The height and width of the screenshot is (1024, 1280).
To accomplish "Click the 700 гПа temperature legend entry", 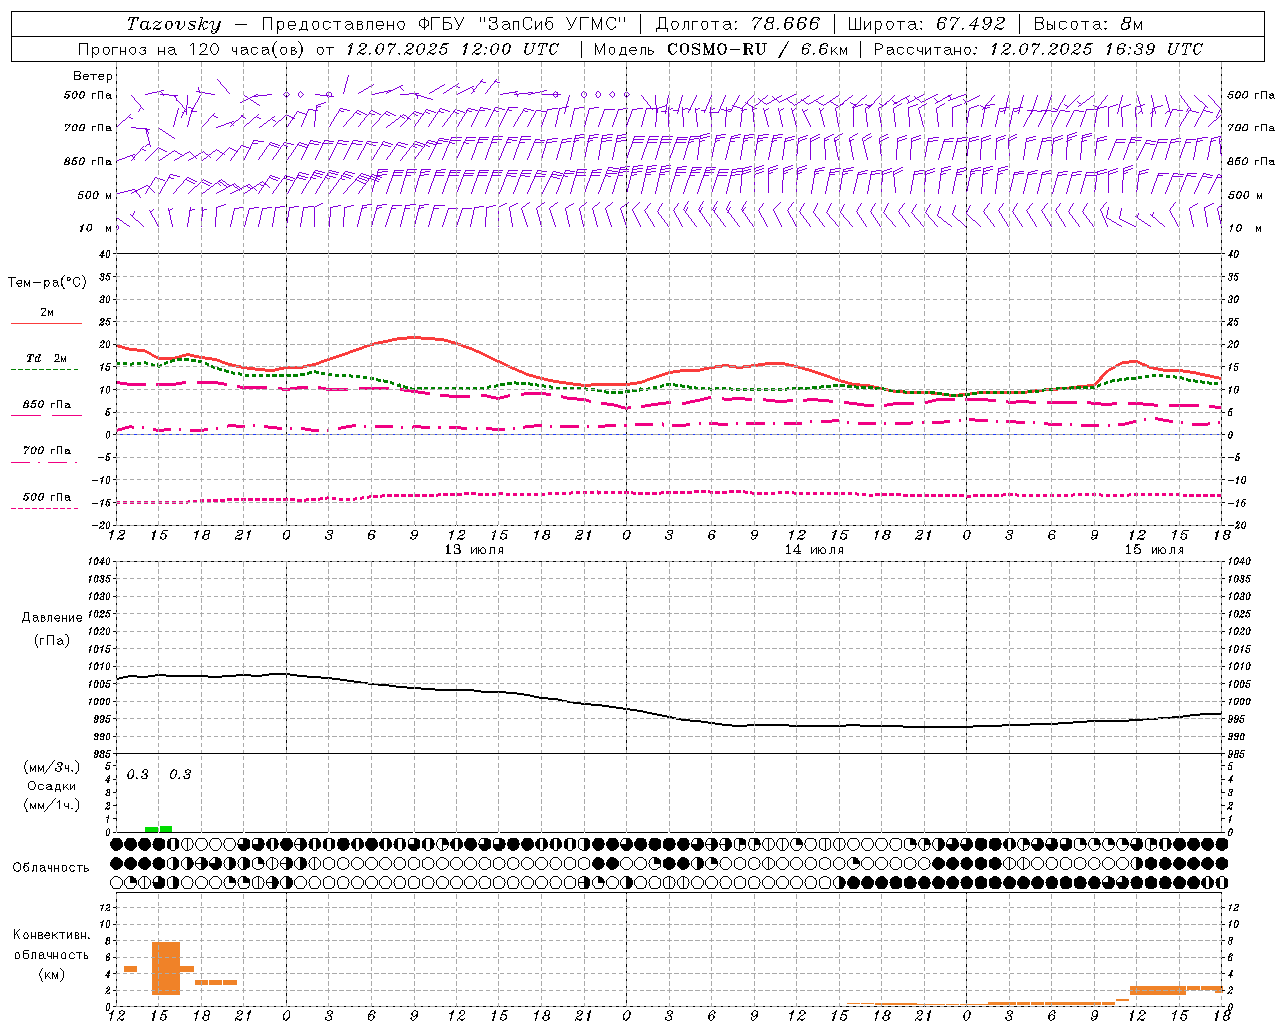I will (47, 451).
